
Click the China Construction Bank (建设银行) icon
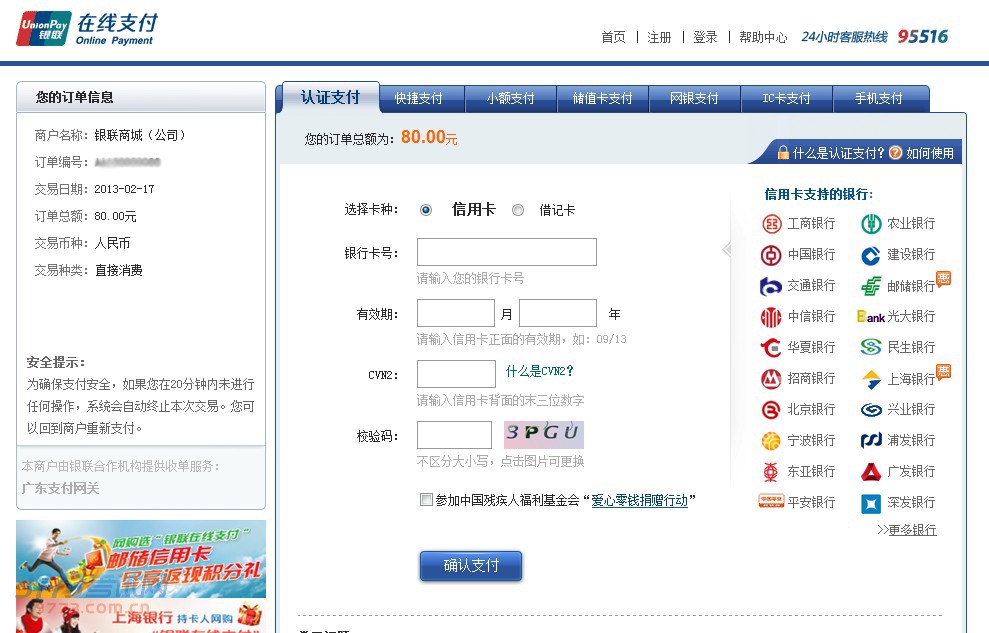click(871, 255)
